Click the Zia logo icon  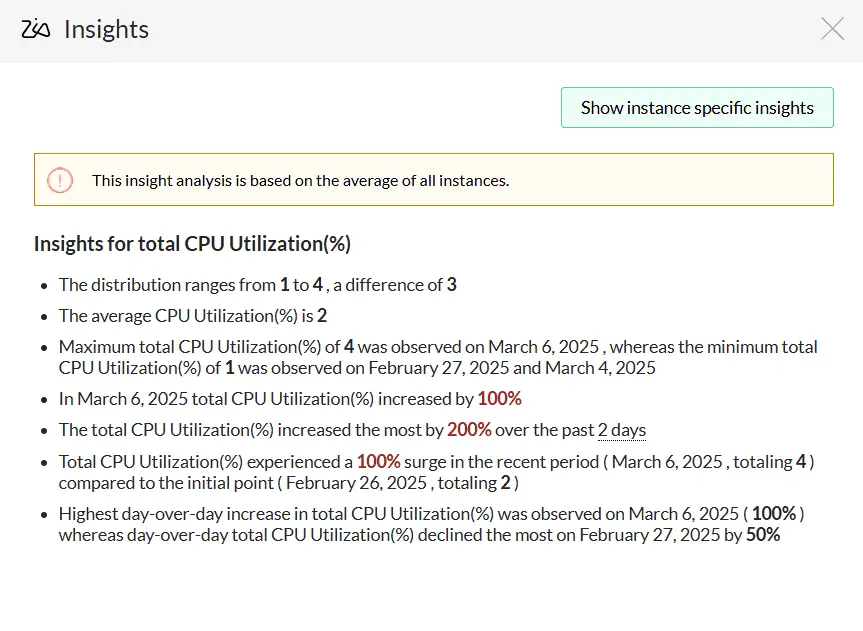(x=36, y=29)
